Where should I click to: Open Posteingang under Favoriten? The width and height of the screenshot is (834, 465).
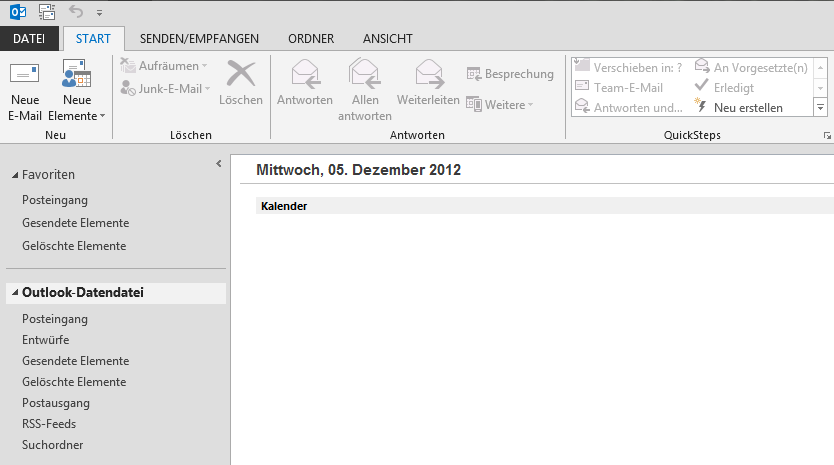[55, 200]
